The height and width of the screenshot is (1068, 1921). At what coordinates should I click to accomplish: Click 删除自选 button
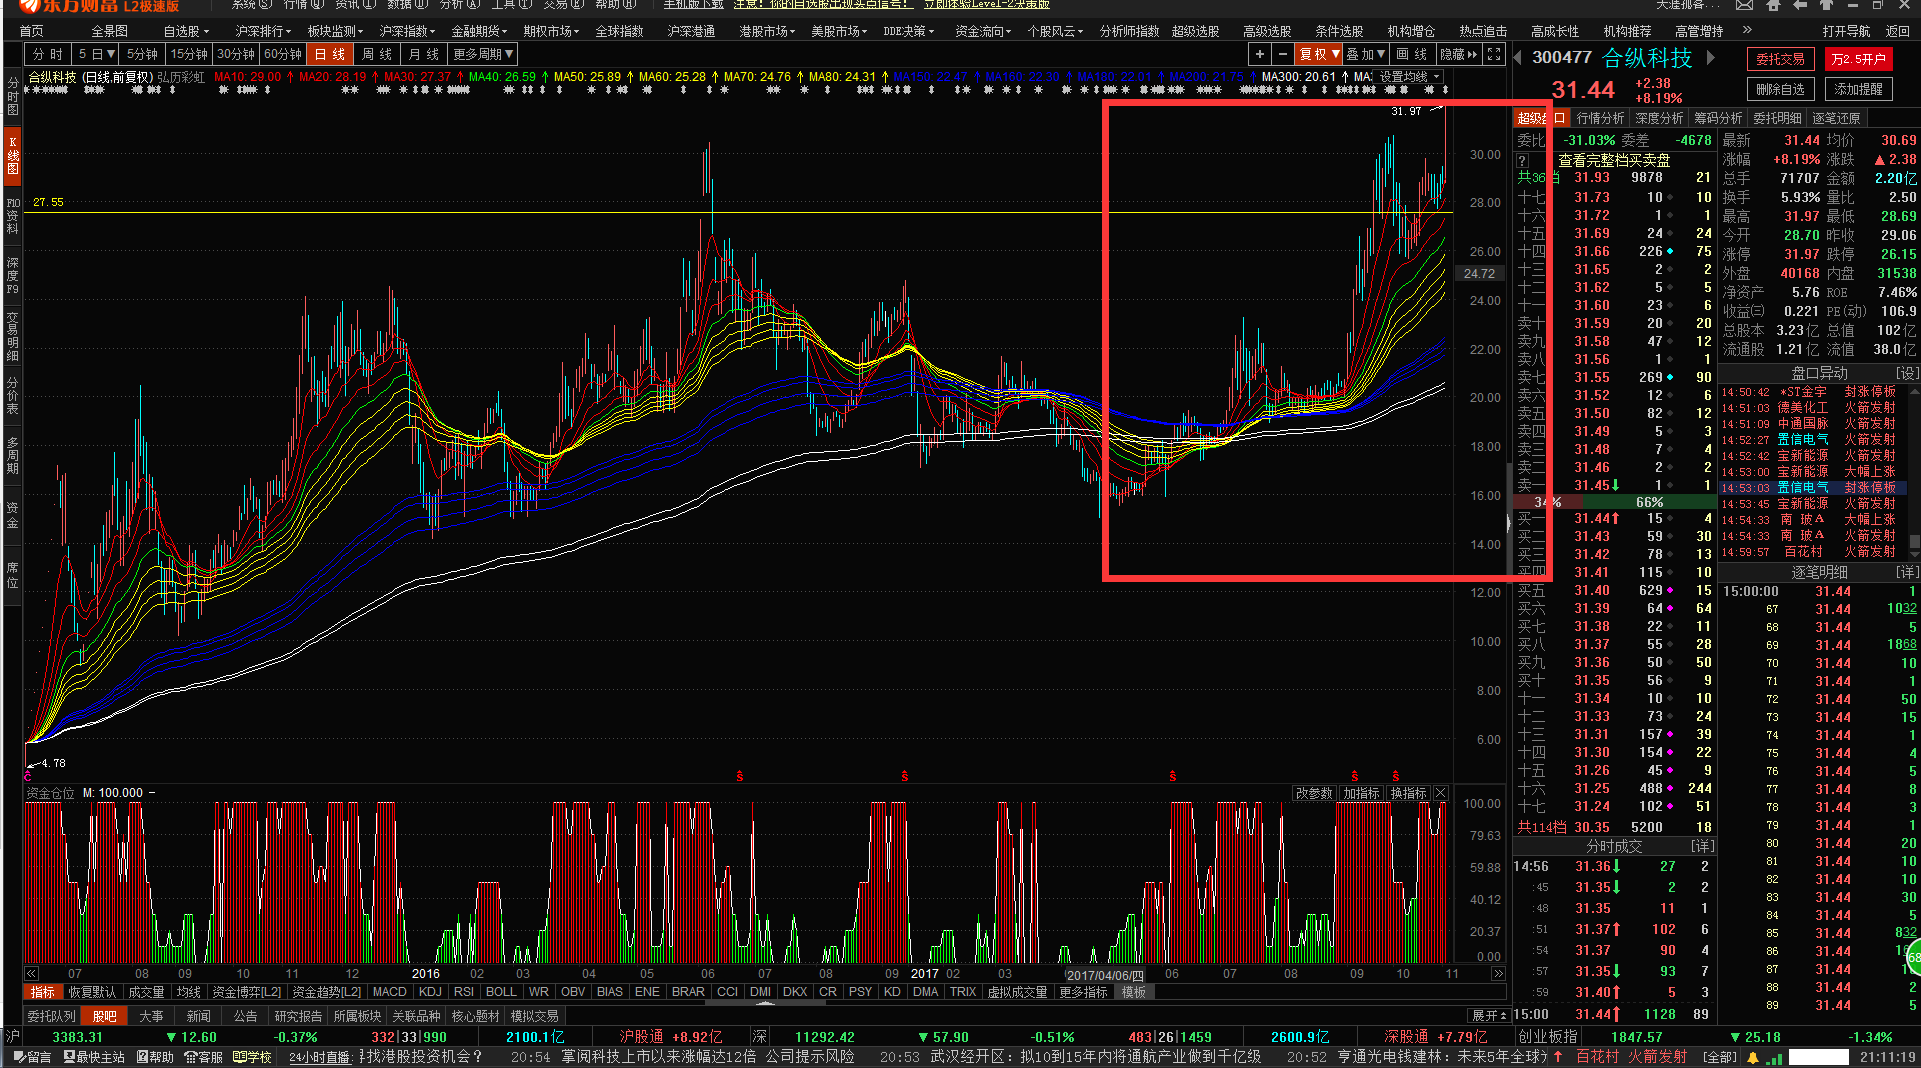pos(1781,89)
